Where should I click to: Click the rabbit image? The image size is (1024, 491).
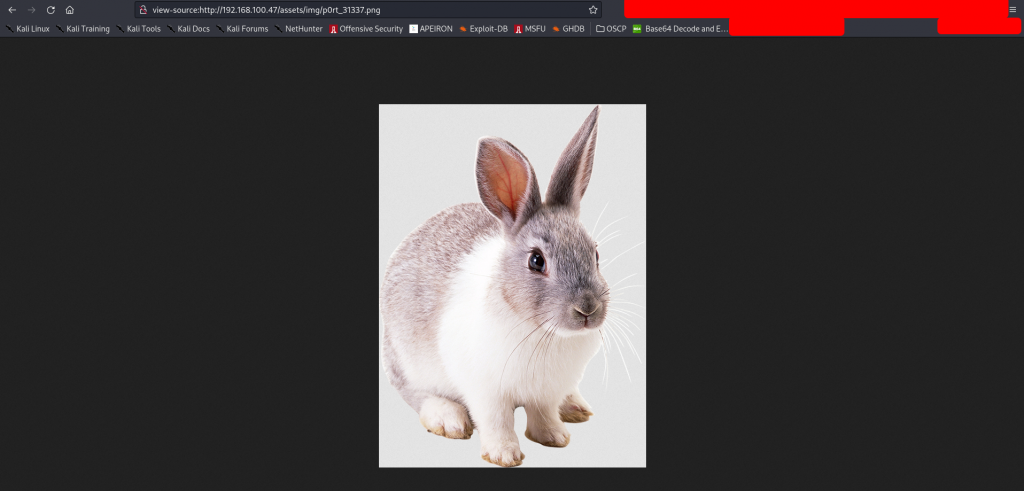point(512,285)
